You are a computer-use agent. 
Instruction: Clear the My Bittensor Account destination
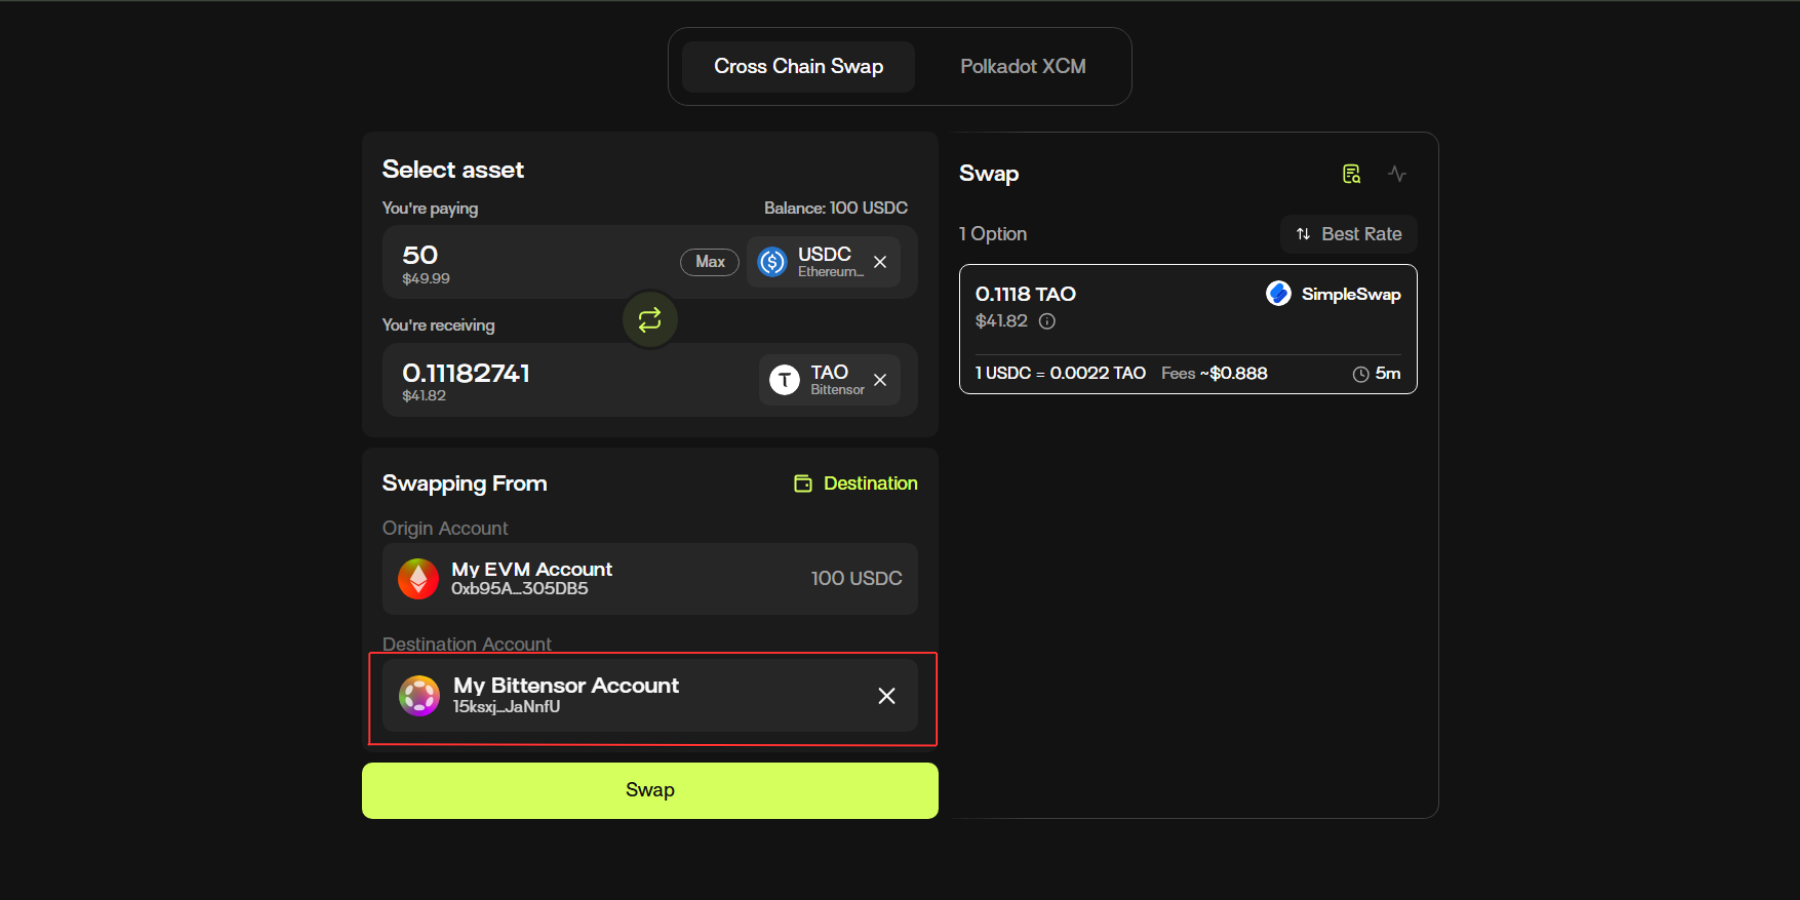pos(886,696)
